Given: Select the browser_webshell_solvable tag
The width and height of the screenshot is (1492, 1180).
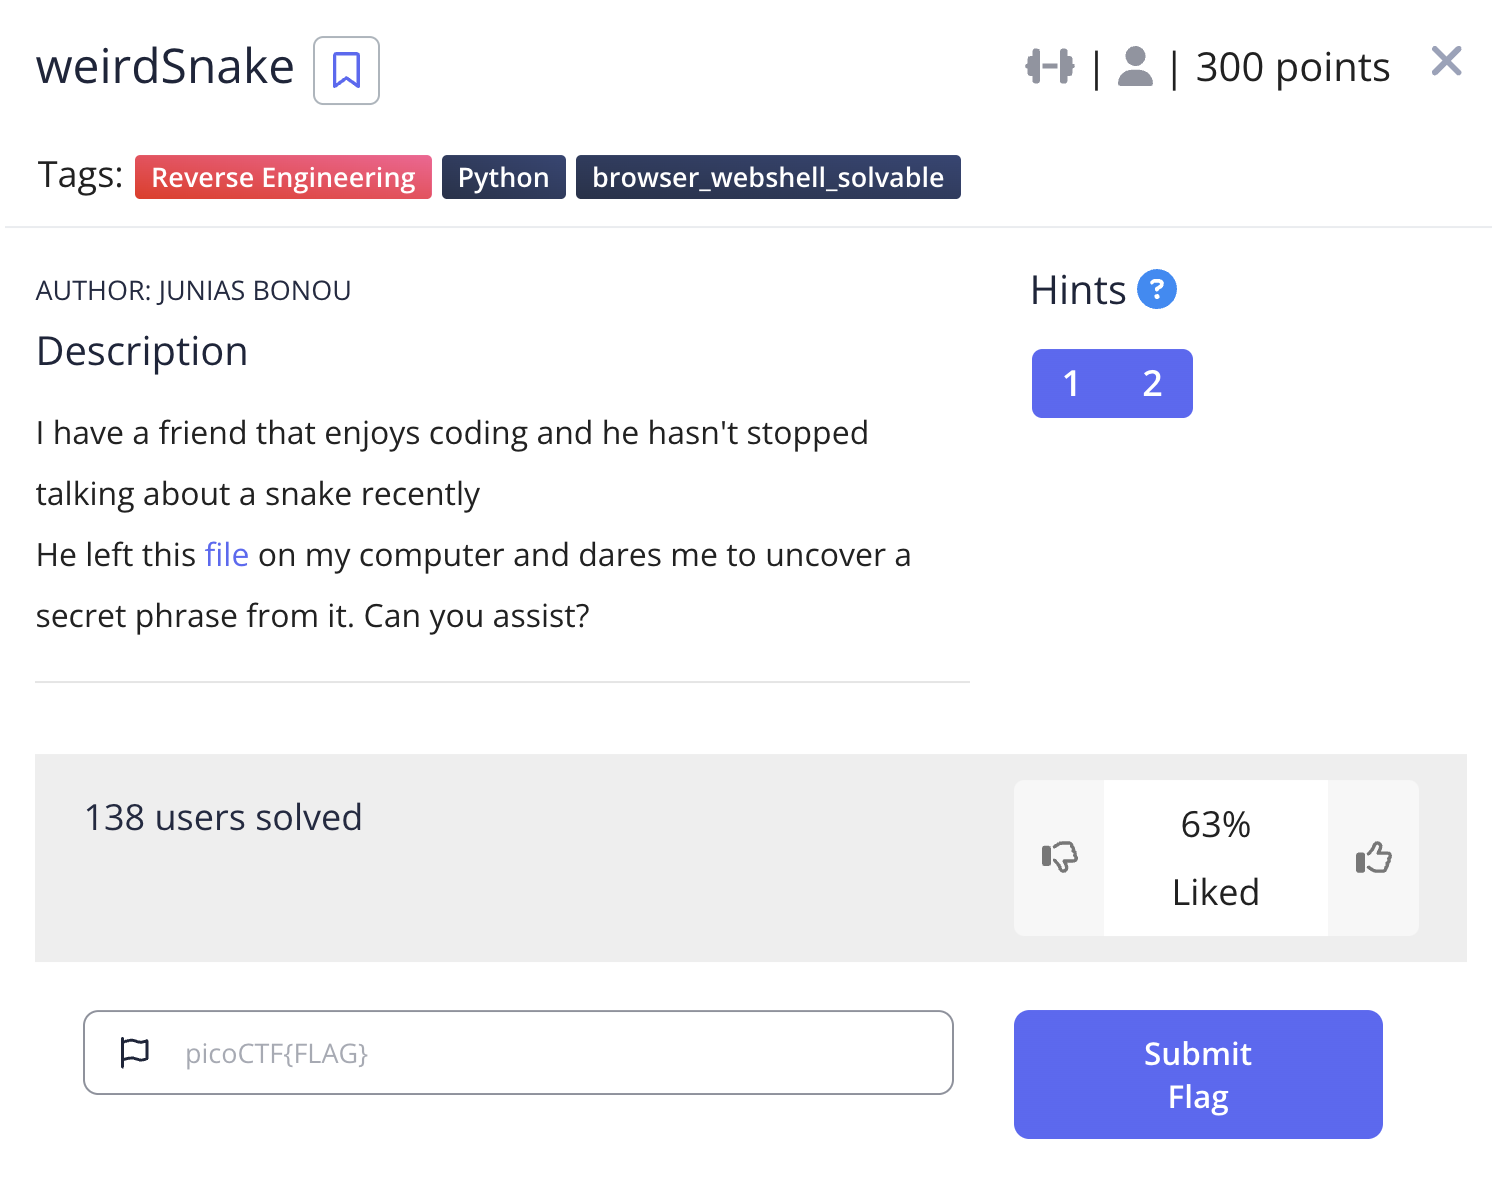Looking at the screenshot, I should click(x=767, y=177).
